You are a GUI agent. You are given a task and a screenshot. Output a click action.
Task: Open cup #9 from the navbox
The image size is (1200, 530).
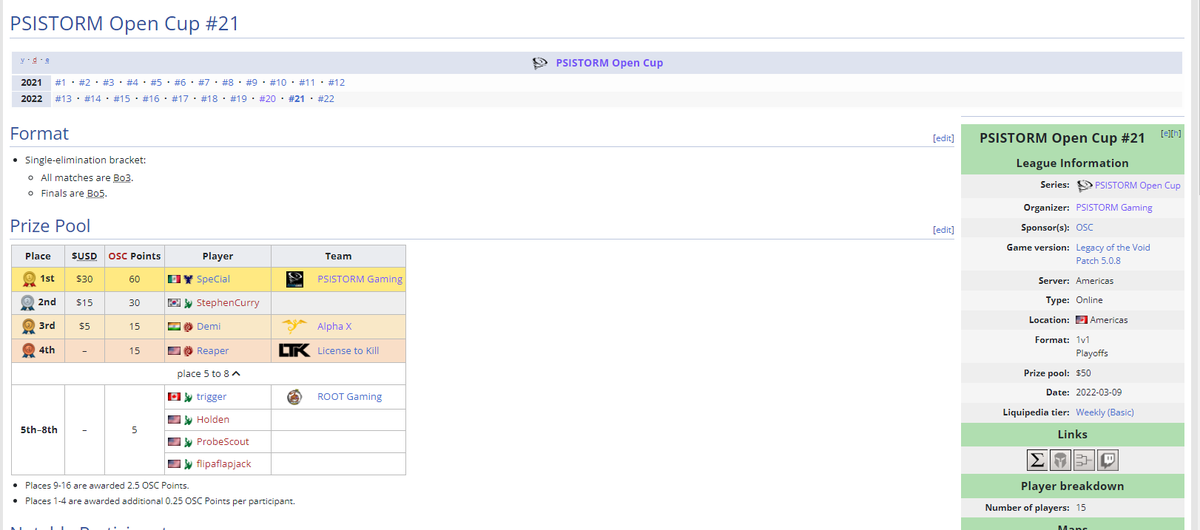(x=252, y=82)
